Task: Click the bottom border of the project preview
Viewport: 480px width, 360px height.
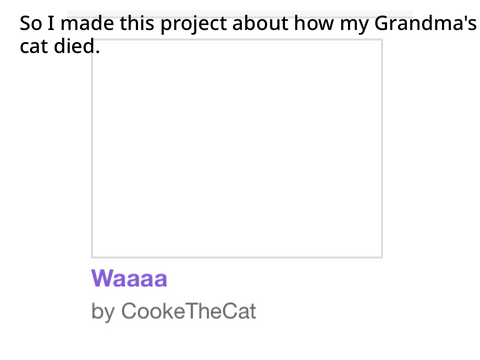Action: [237, 257]
